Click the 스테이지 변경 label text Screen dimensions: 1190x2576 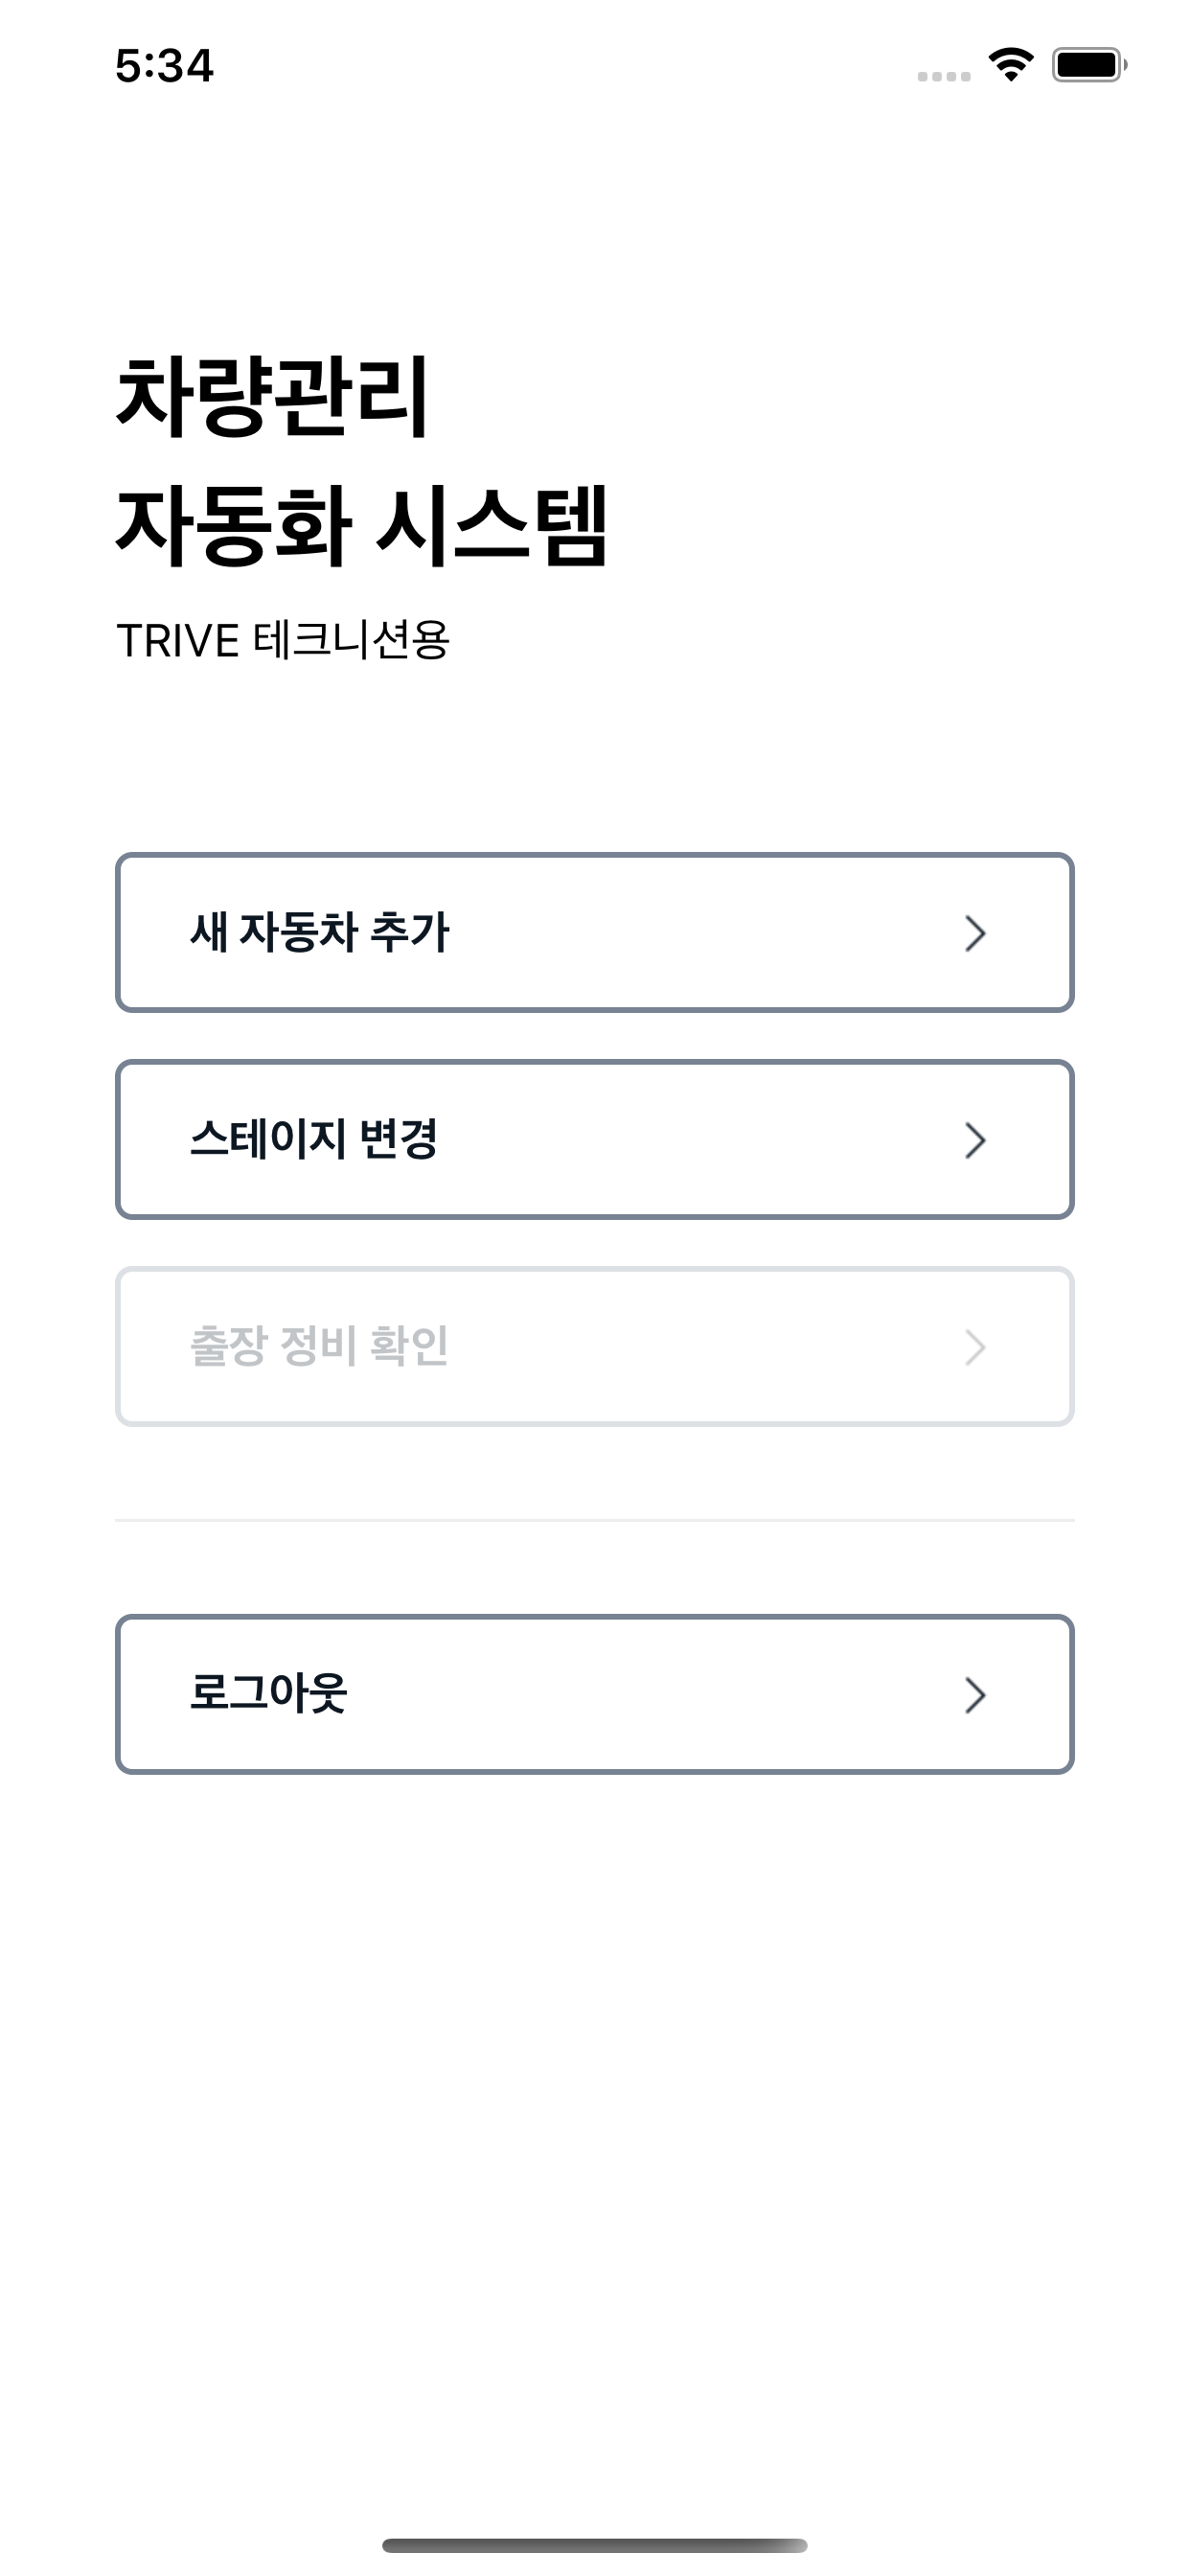[314, 1139]
